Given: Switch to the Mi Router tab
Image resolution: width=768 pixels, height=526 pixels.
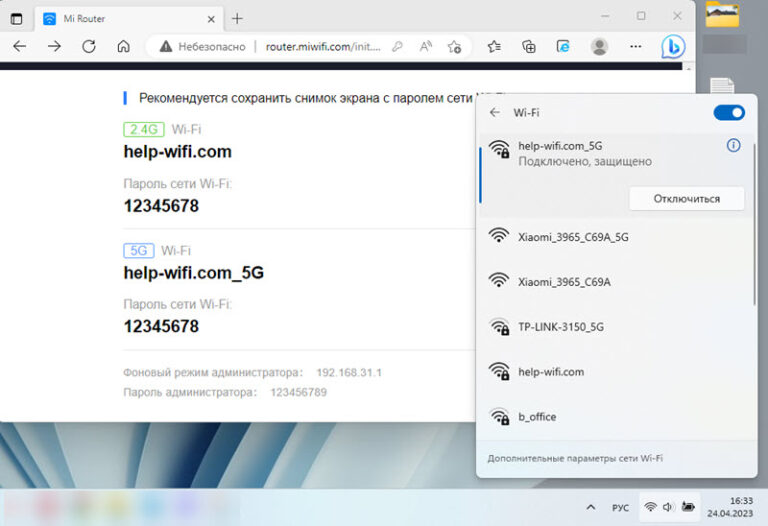Looking at the screenshot, I should coord(129,19).
